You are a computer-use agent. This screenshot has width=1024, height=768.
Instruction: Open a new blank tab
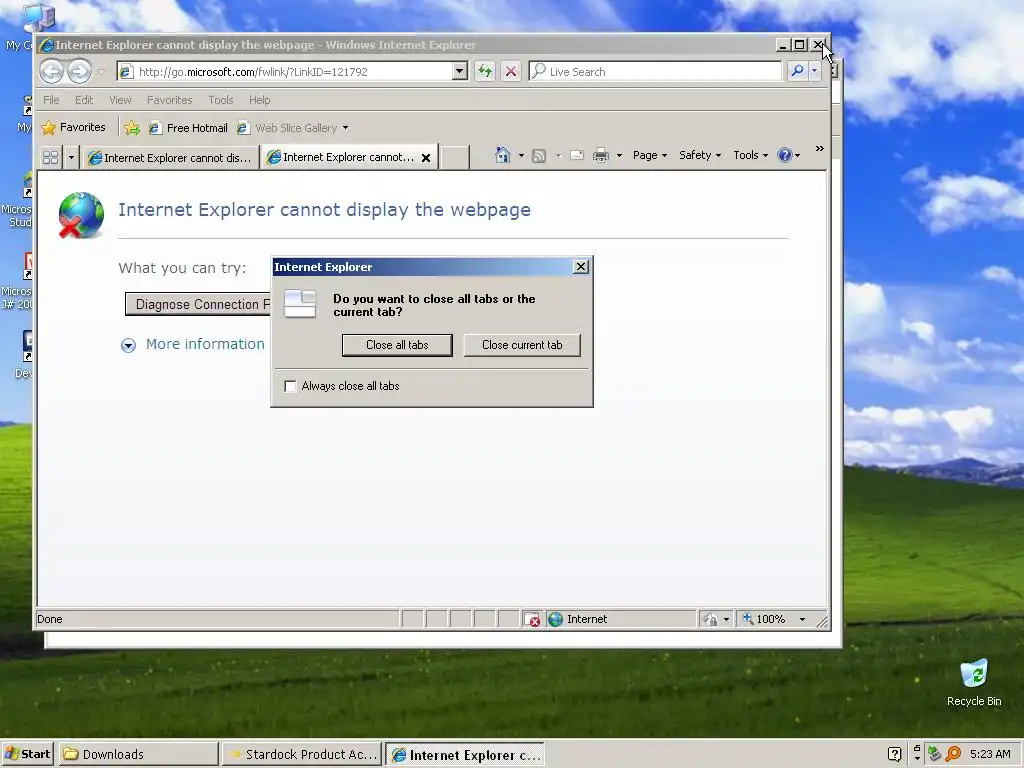[455, 157]
